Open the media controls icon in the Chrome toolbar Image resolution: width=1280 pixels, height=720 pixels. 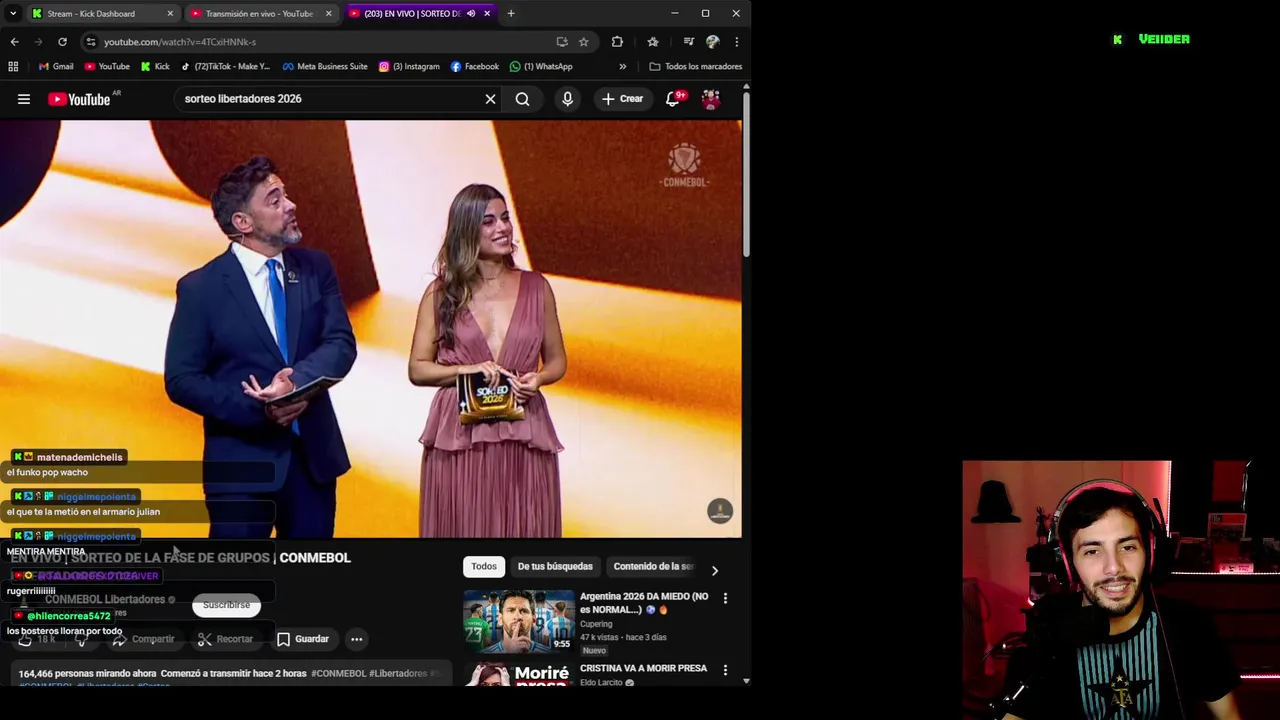pos(689,42)
